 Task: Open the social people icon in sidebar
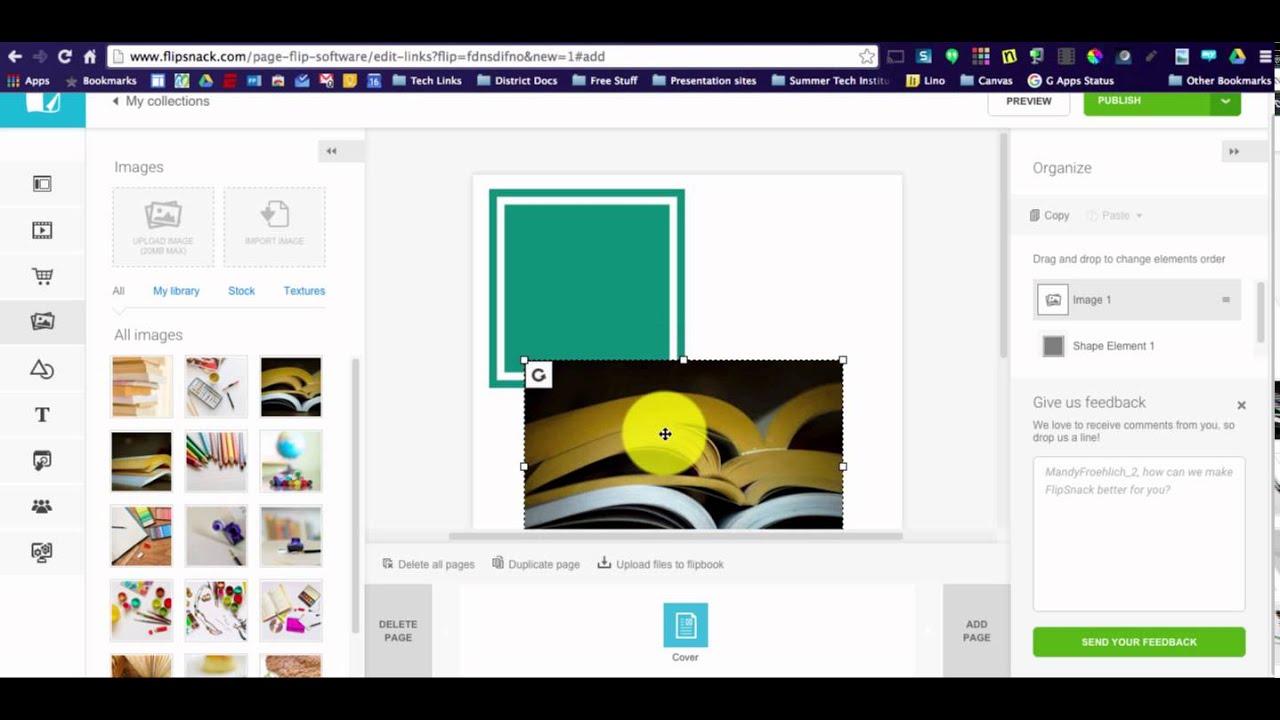(42, 506)
